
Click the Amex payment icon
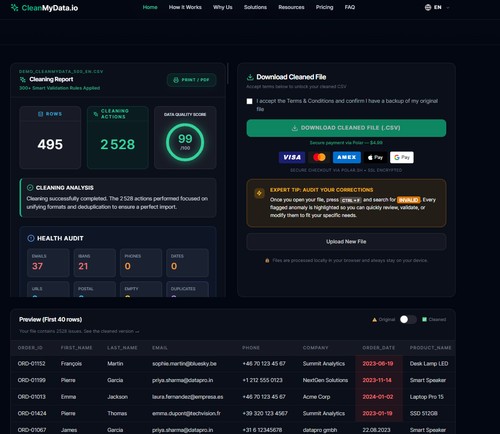[347, 157]
